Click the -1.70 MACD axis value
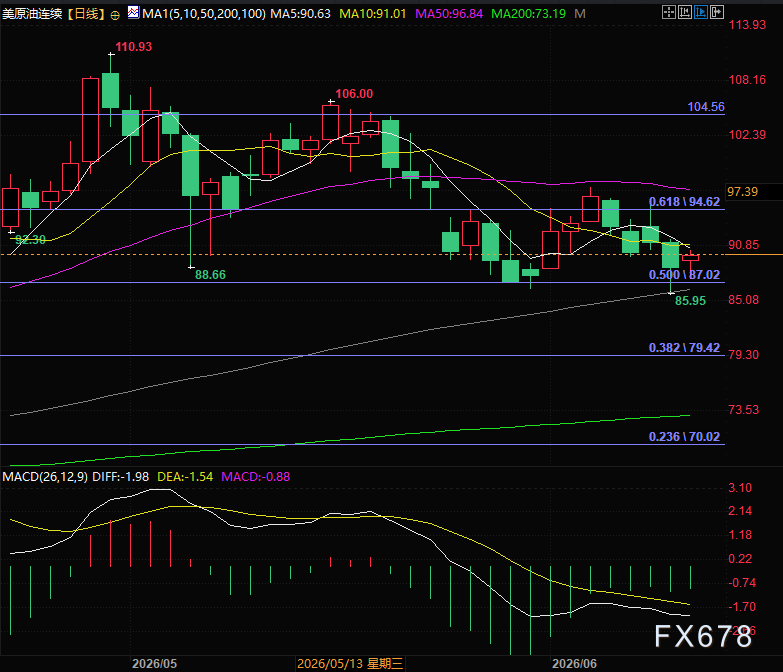Viewport: 783px width, 672px height. [x=742, y=607]
